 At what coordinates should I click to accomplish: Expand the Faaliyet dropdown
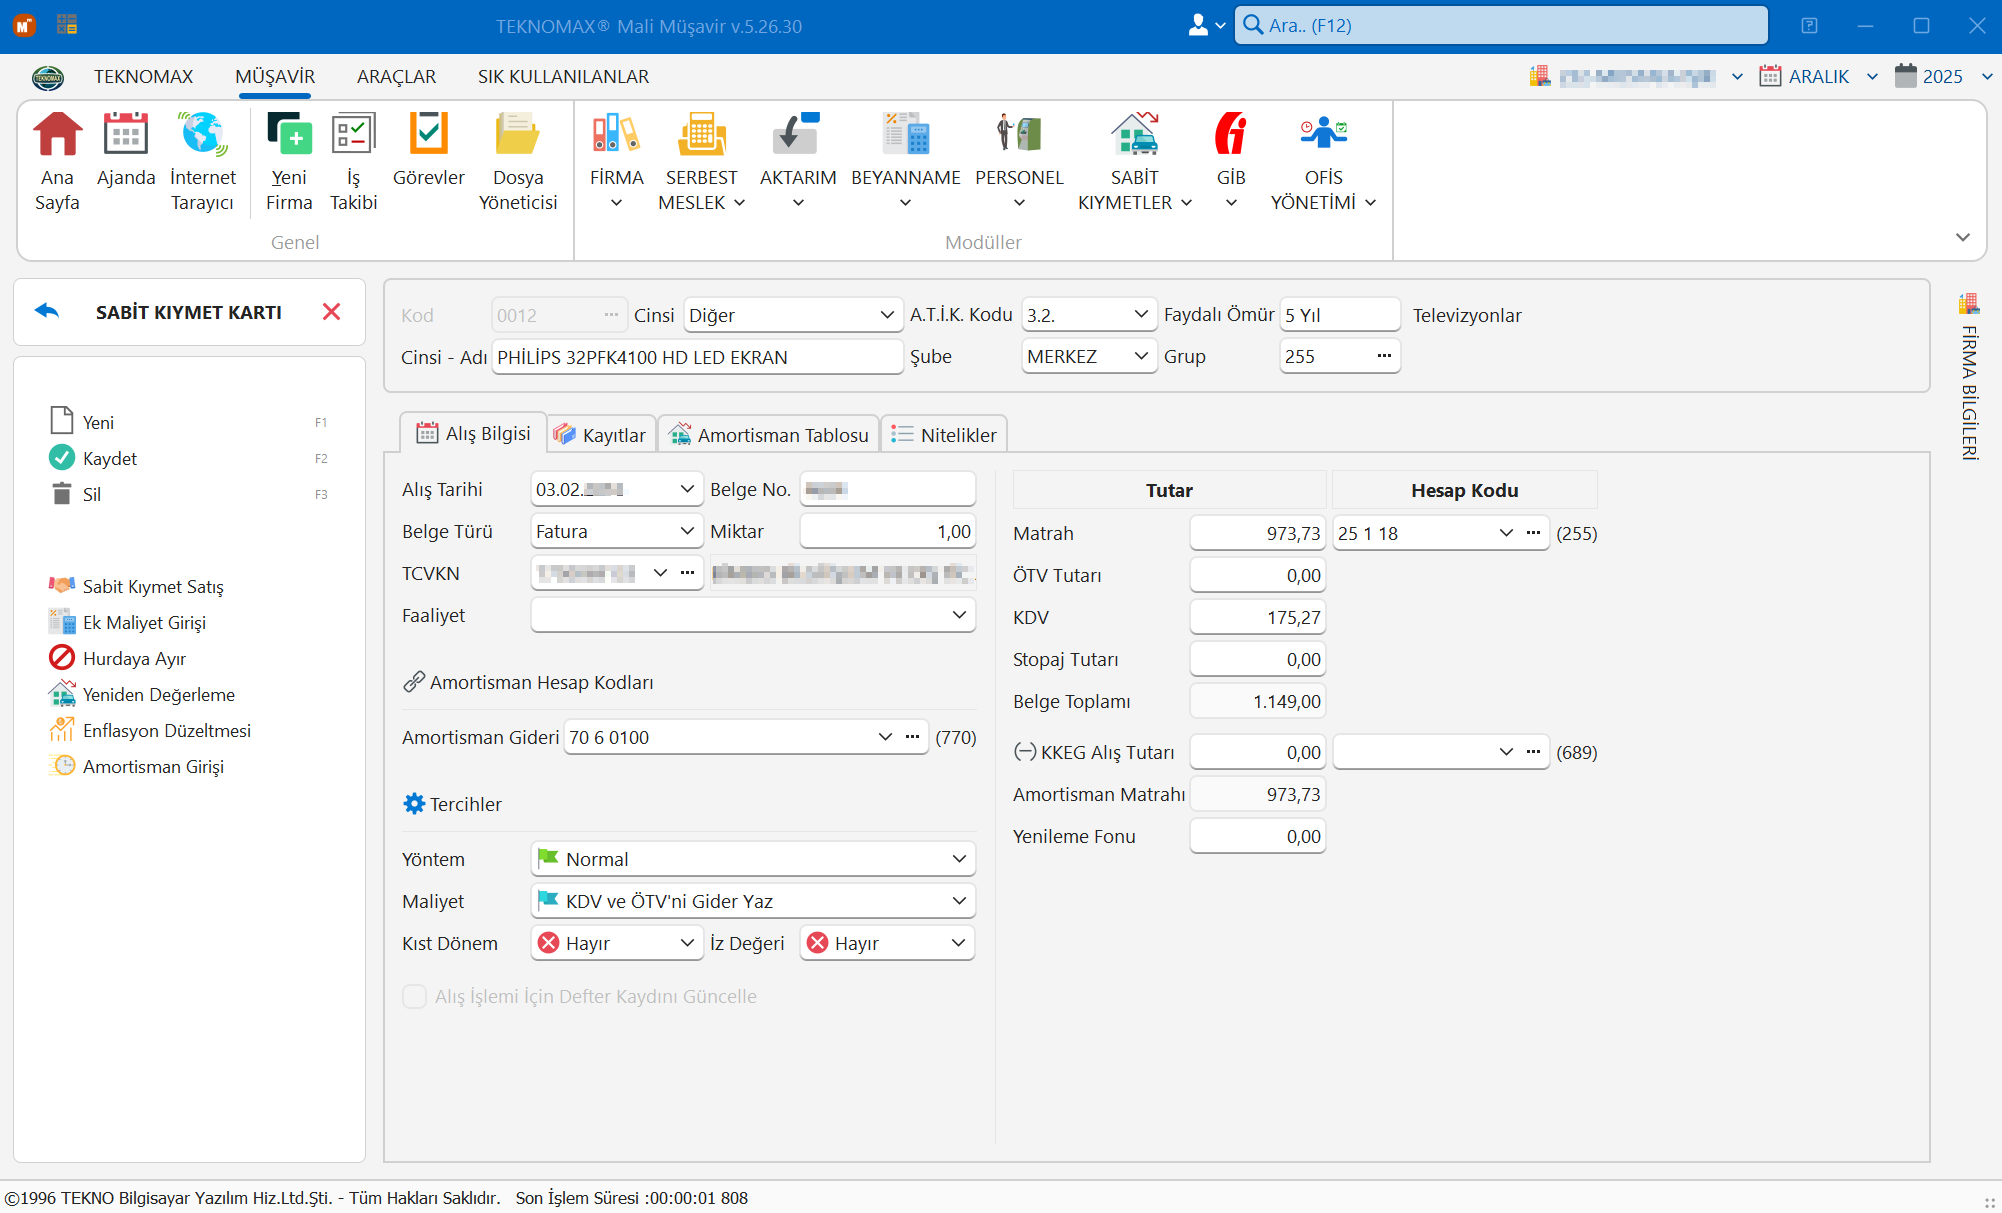pos(959,615)
